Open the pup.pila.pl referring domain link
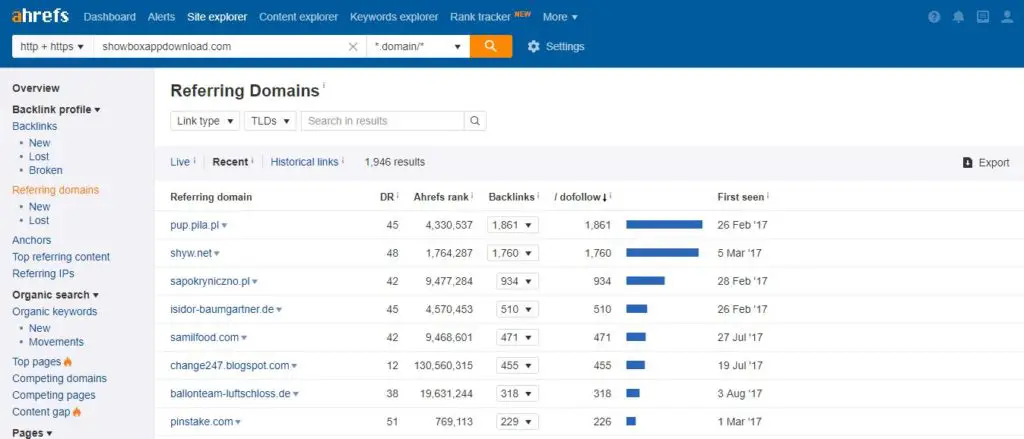Screen dimensions: 1024x439 click(195, 225)
